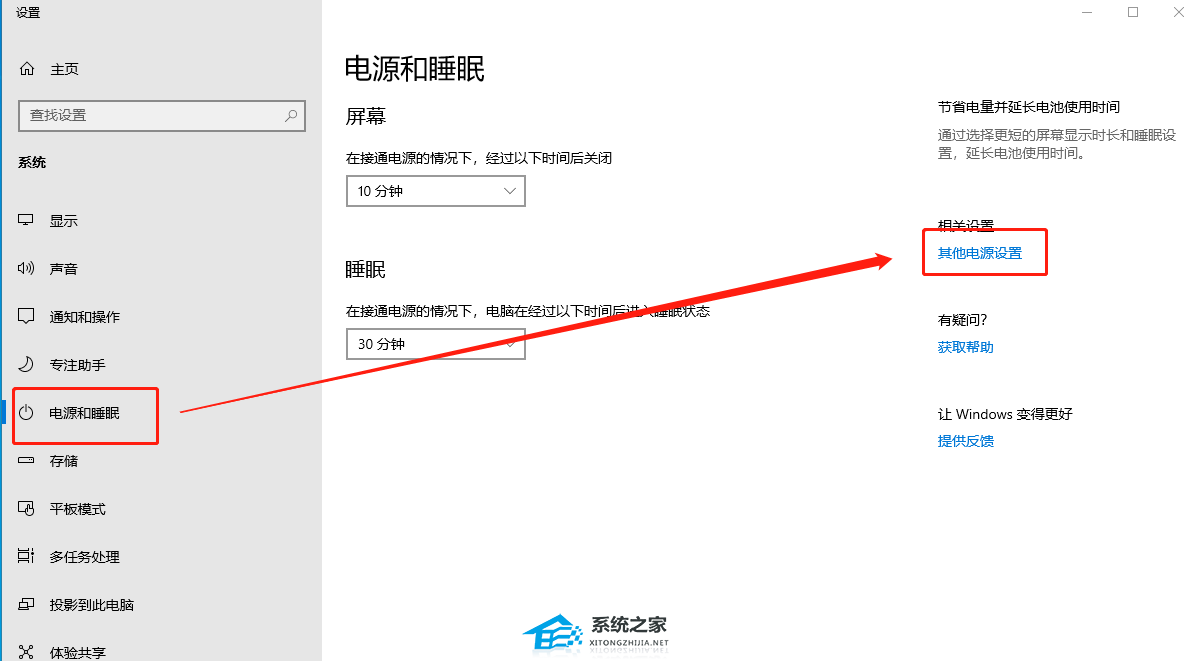Viewport: 1197px width, 661px height.
Task: Open the screen-off 10 分钟 dropdown
Action: (x=436, y=191)
